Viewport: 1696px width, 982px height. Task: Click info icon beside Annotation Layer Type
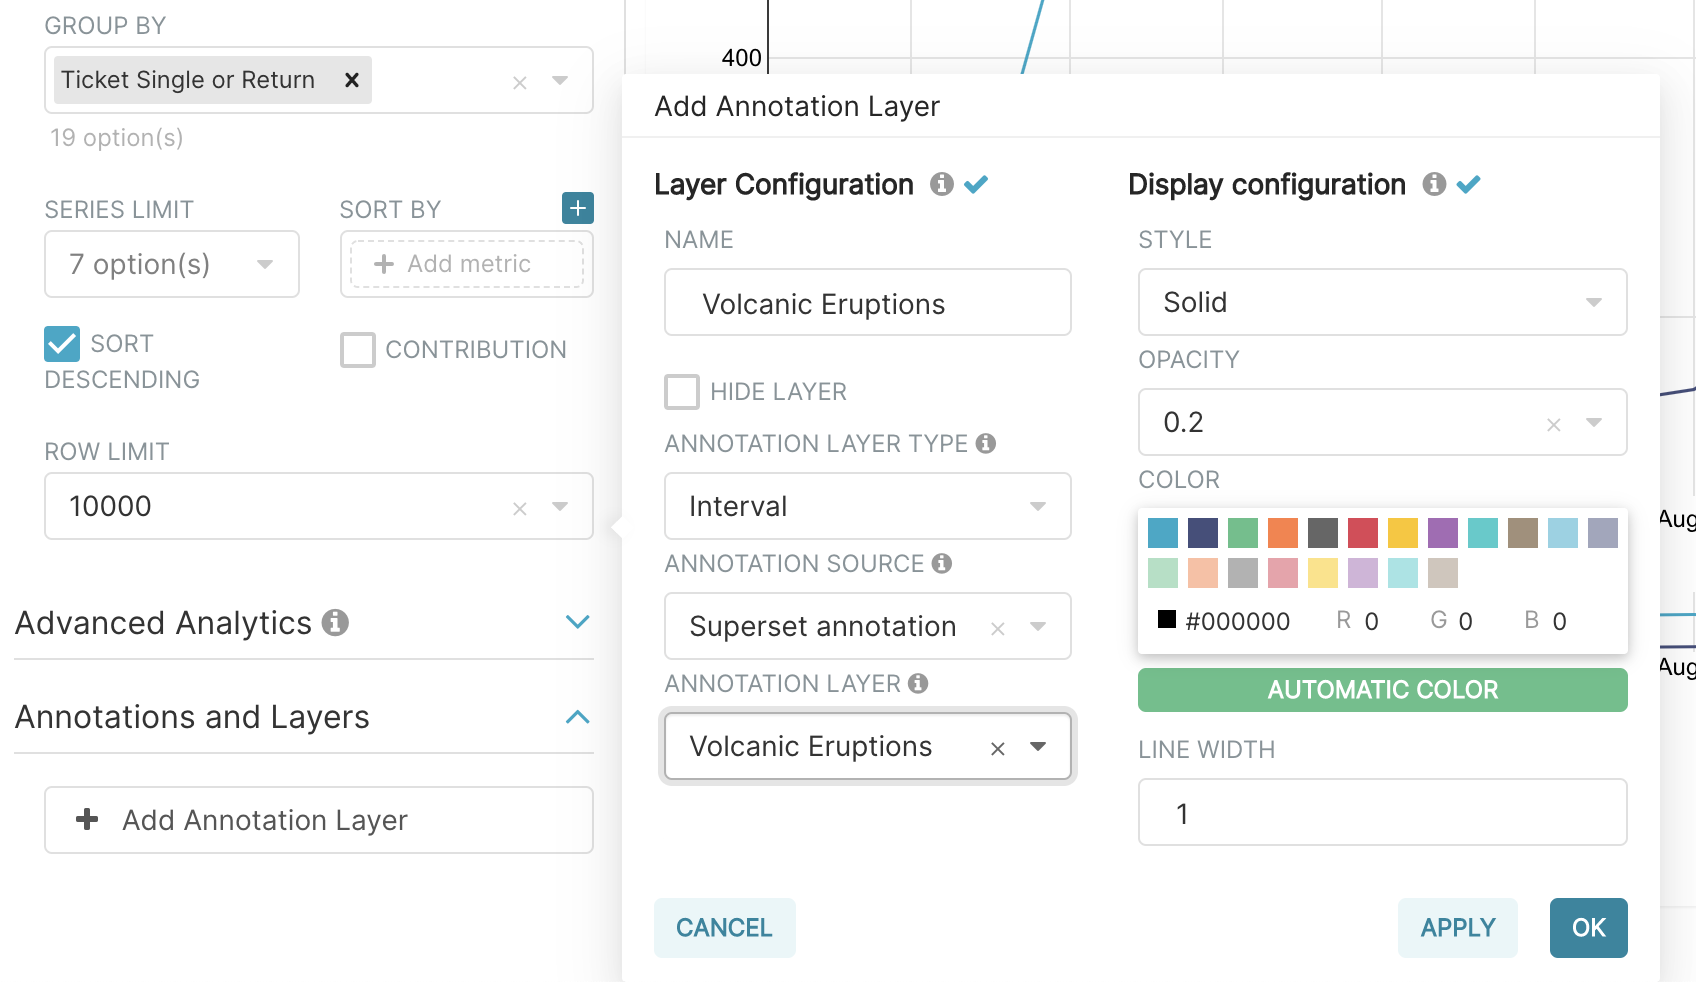[x=986, y=443]
